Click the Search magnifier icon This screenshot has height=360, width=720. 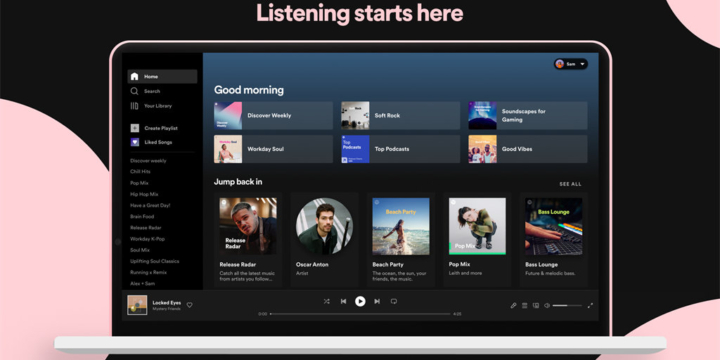pos(134,91)
